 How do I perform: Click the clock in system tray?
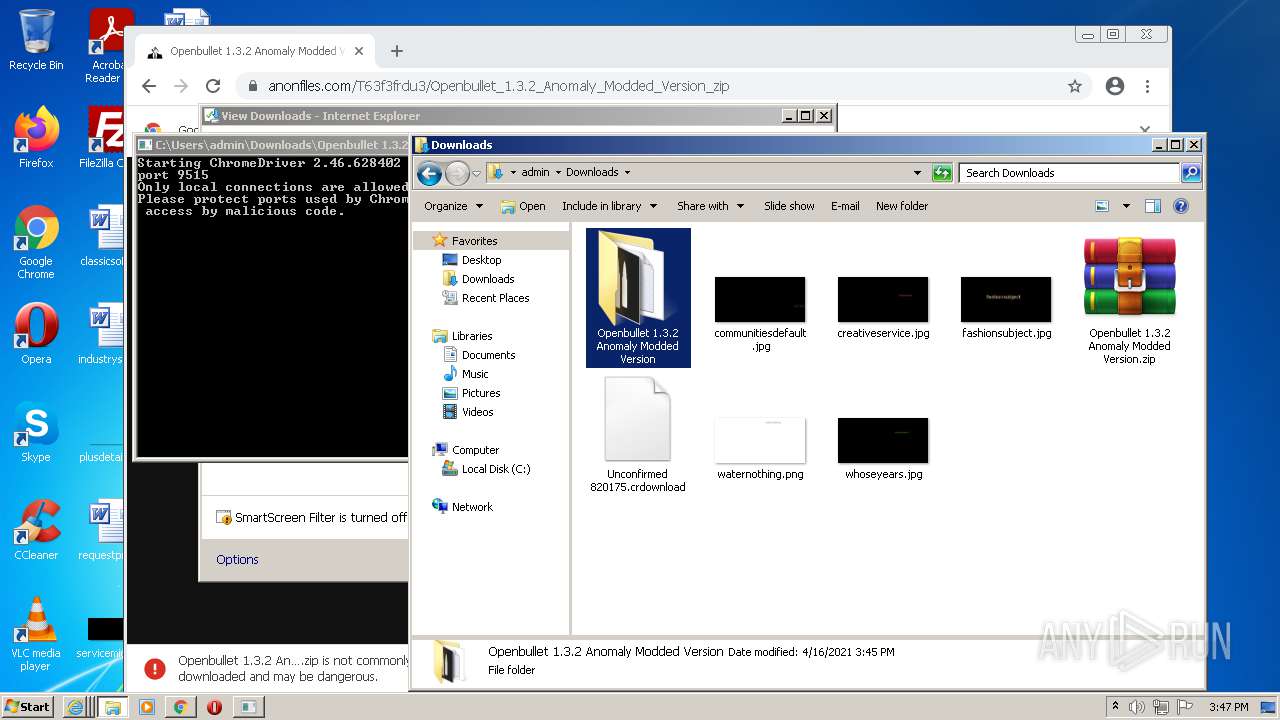click(x=1228, y=707)
